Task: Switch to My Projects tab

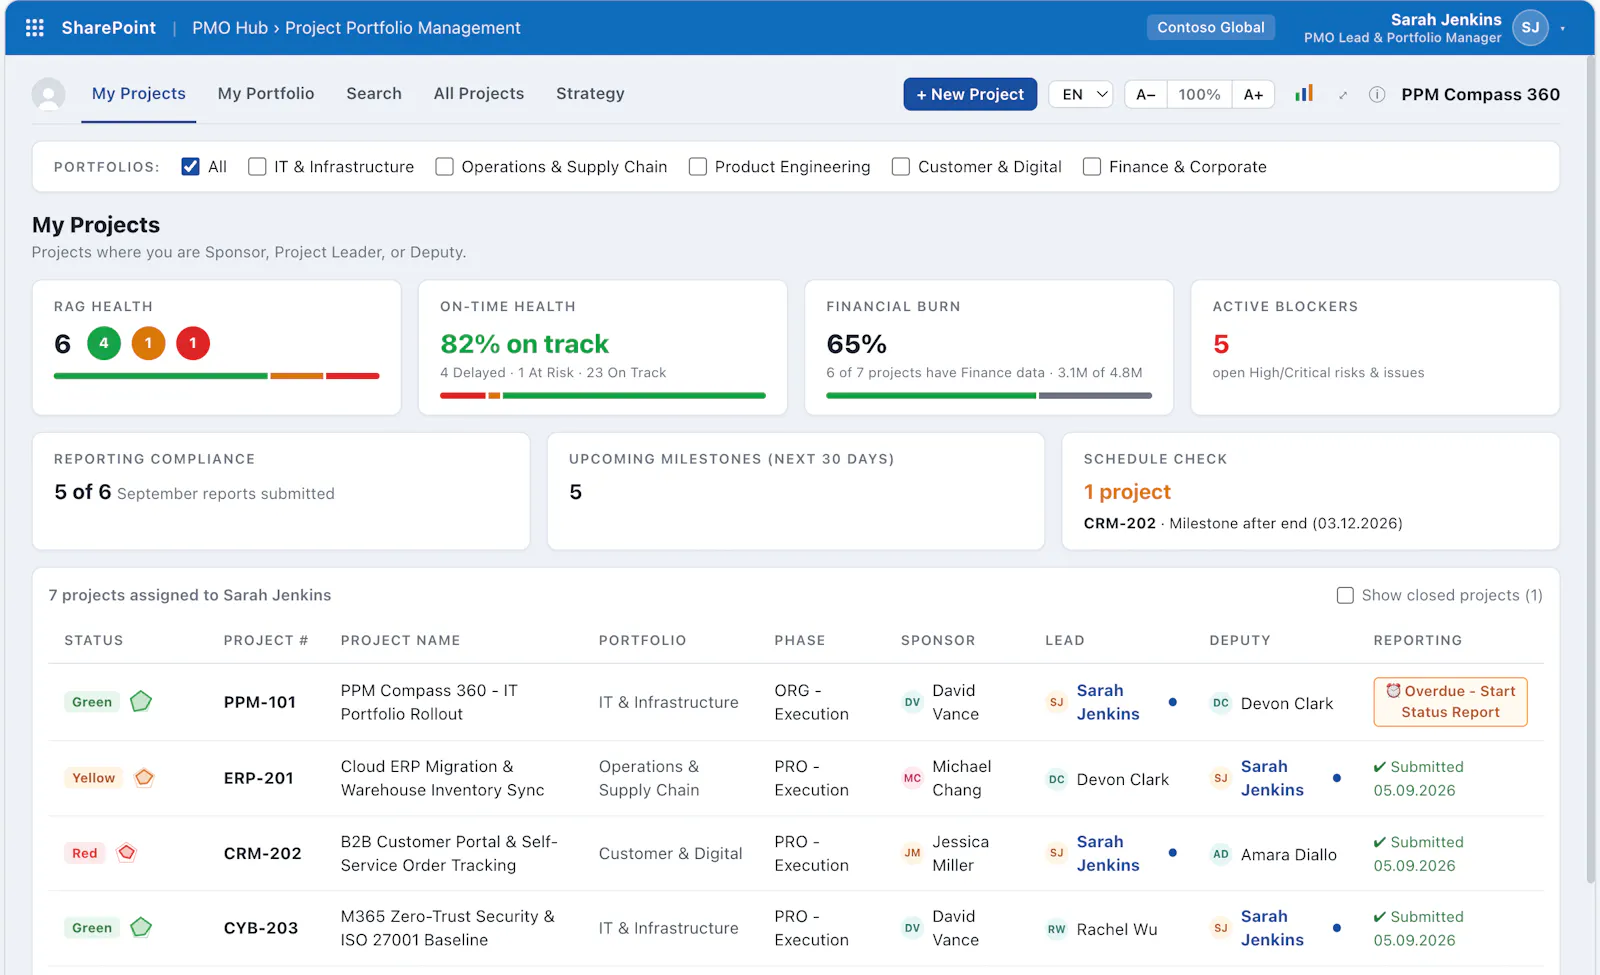Action: (x=139, y=93)
